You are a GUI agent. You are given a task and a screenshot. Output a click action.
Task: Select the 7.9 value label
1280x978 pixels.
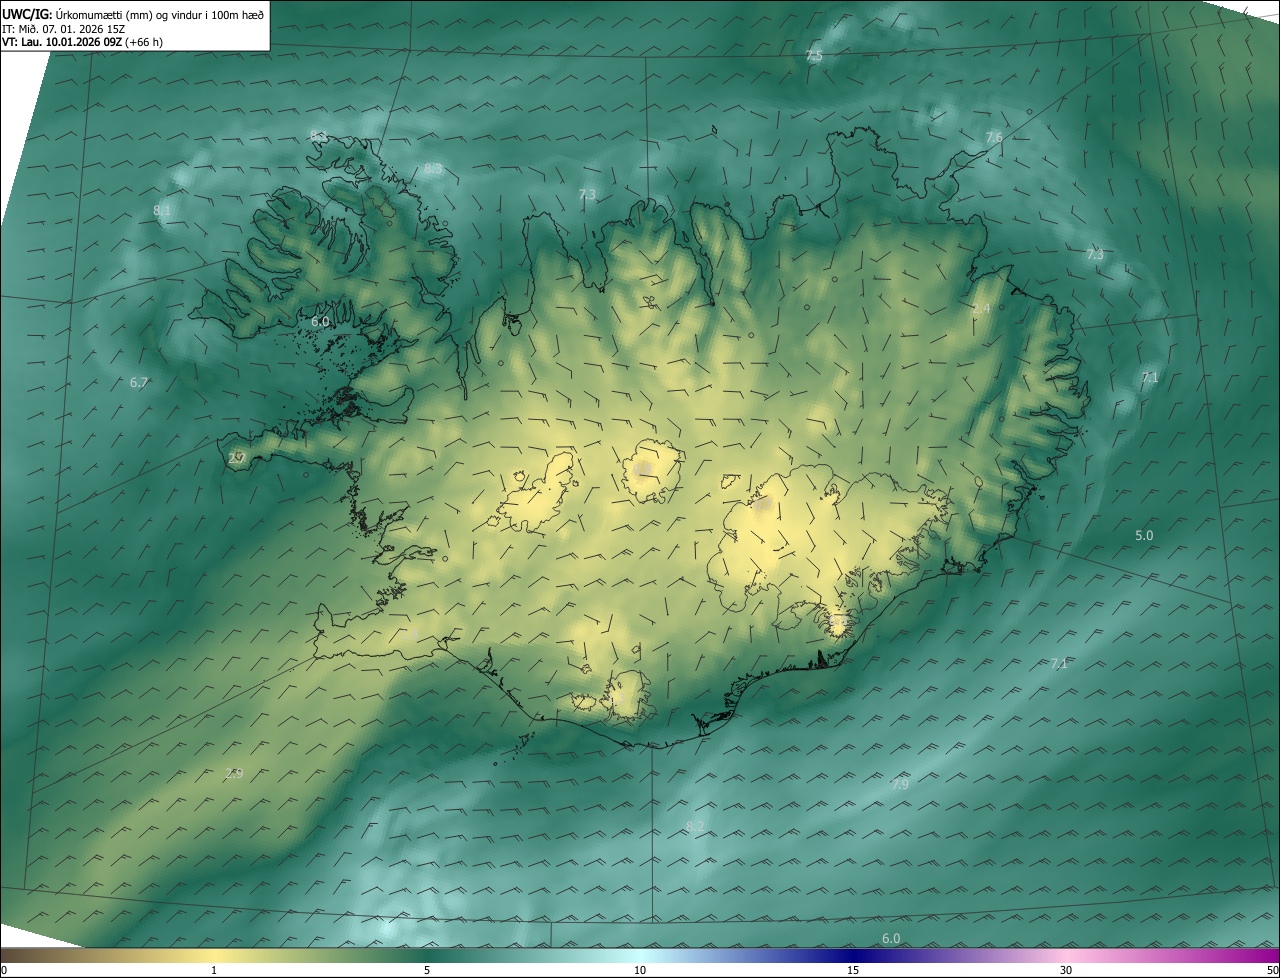(x=900, y=784)
